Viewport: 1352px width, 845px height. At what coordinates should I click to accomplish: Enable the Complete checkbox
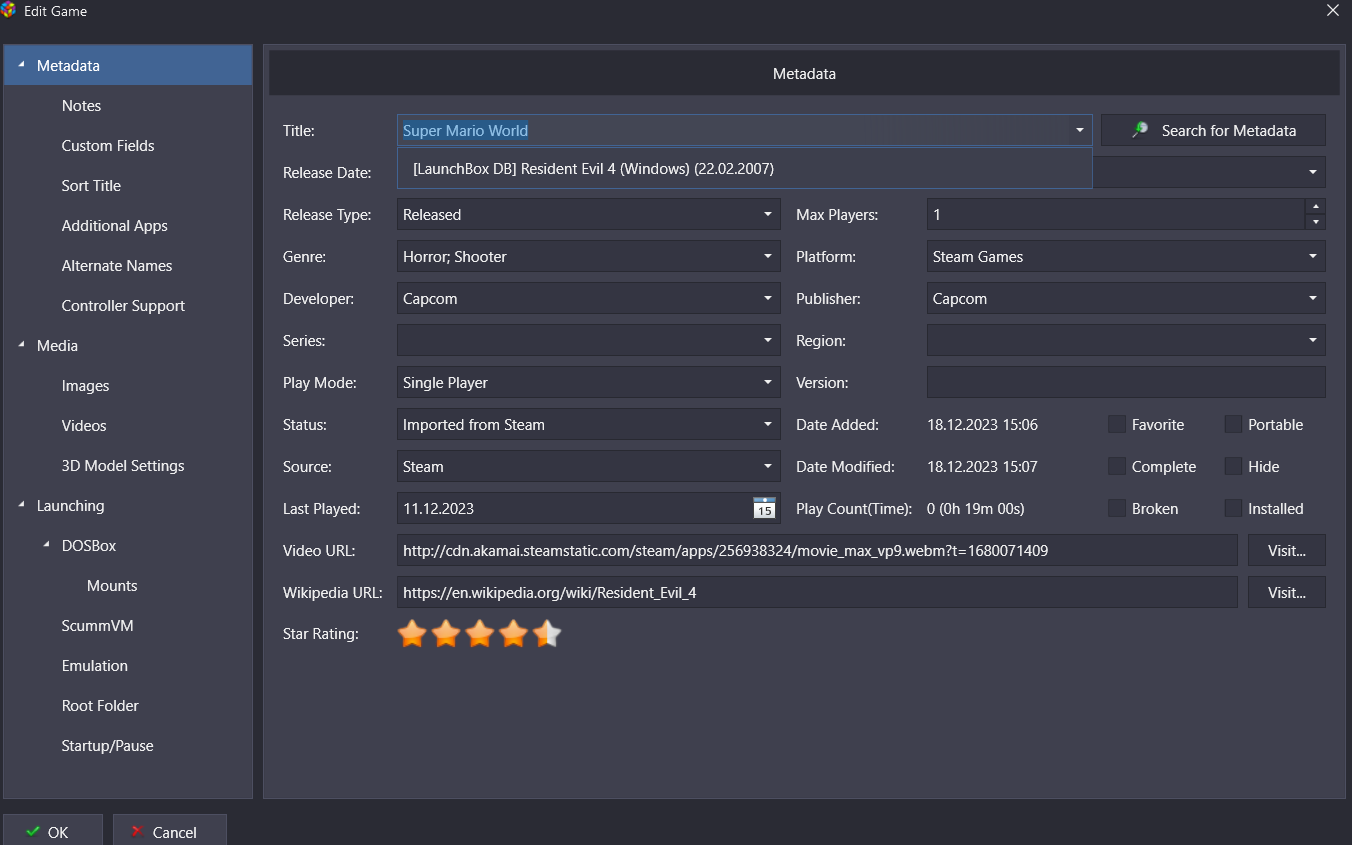point(1117,466)
